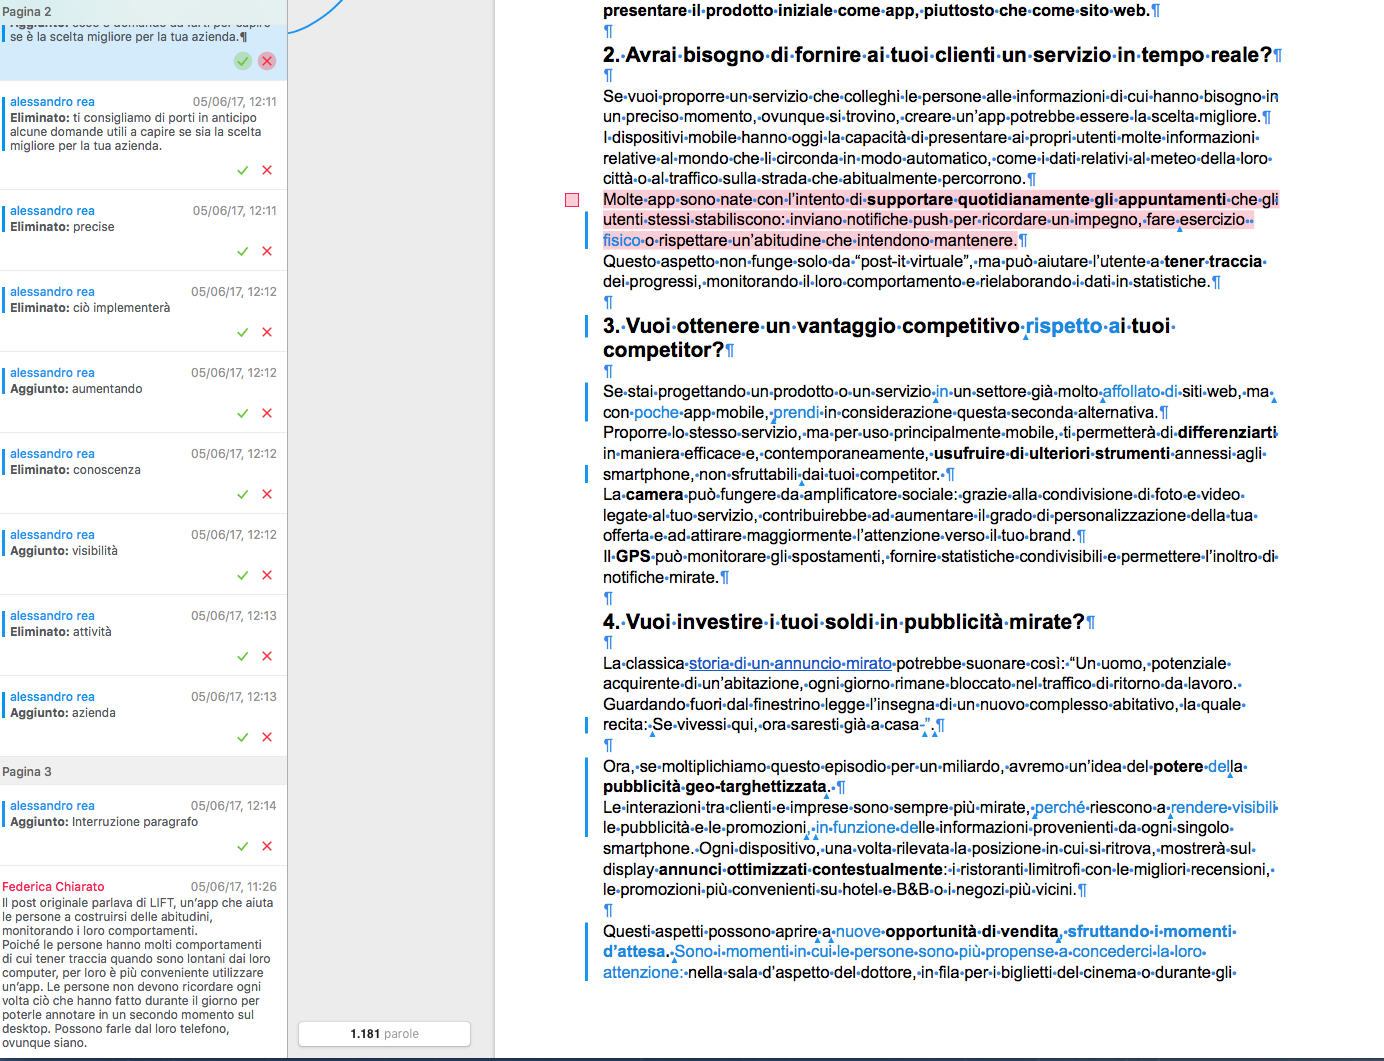The image size is (1384, 1061).
Task: Click the pink comment marker in the margin
Action: pyautogui.click(x=572, y=200)
